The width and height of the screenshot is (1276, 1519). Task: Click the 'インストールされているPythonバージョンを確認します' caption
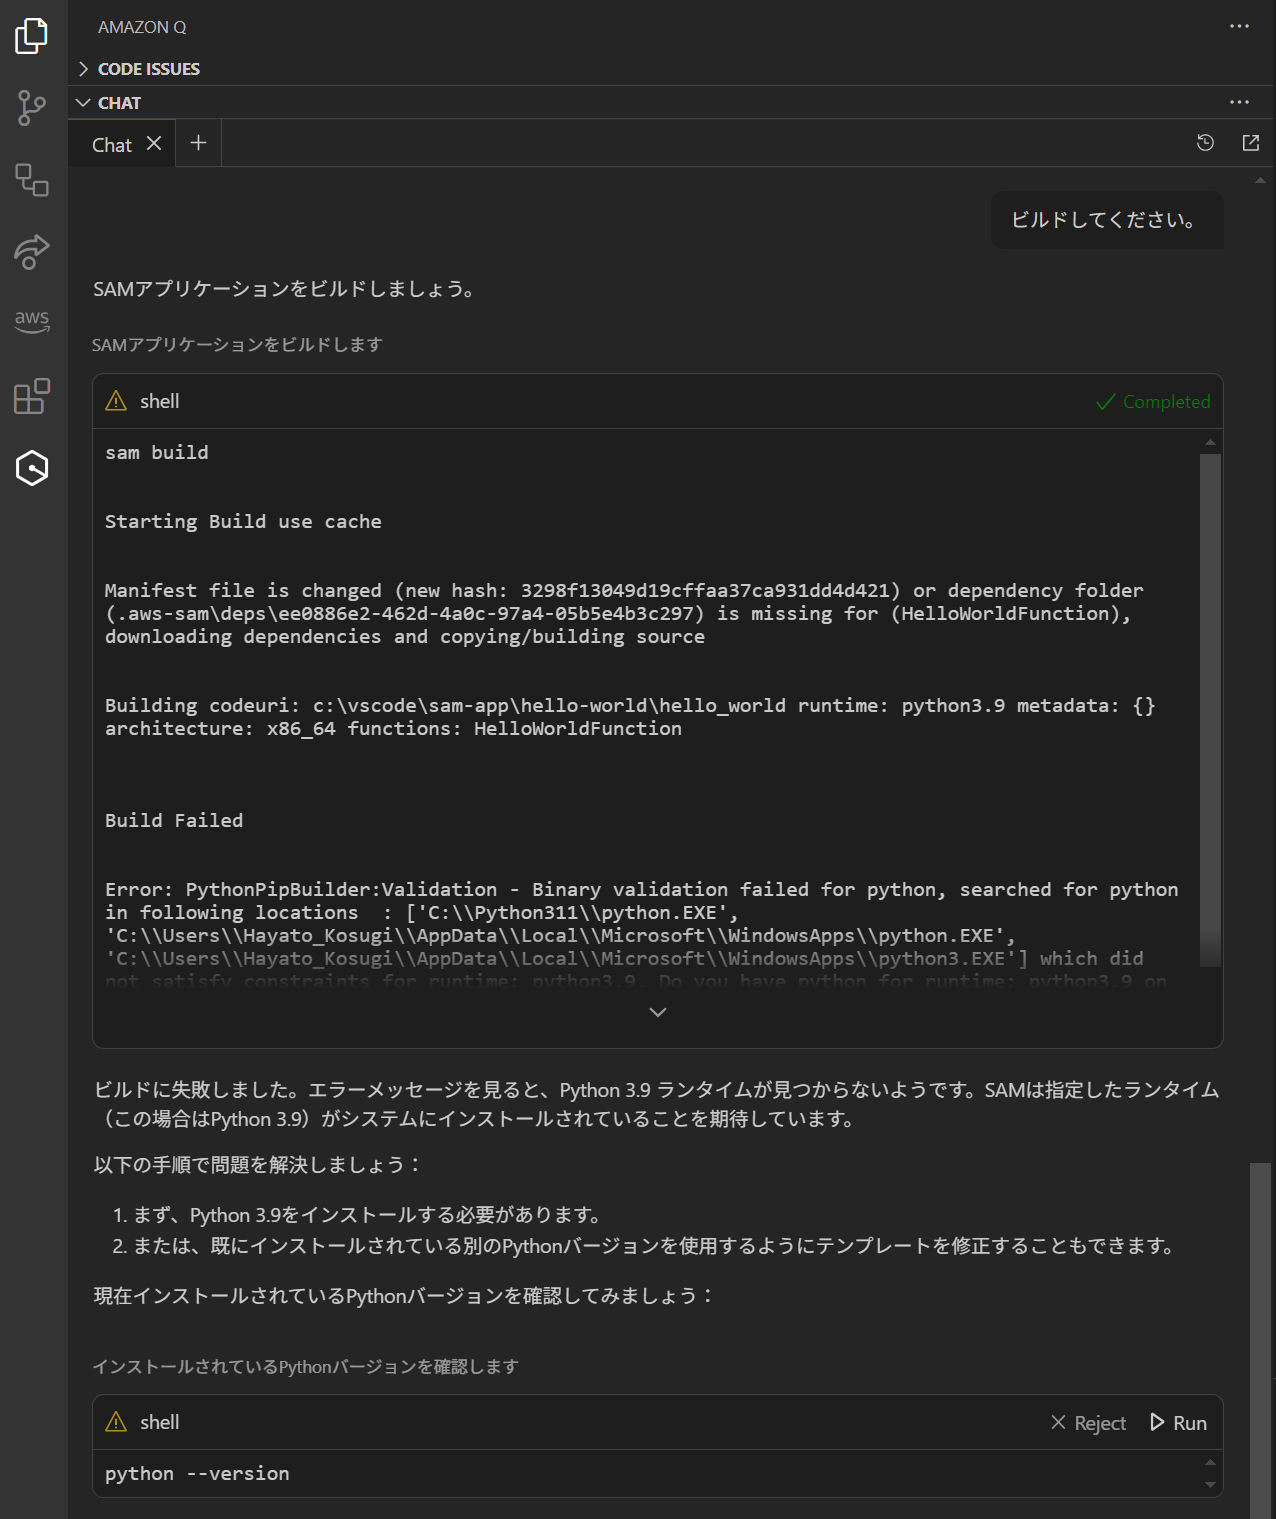pos(305,1367)
